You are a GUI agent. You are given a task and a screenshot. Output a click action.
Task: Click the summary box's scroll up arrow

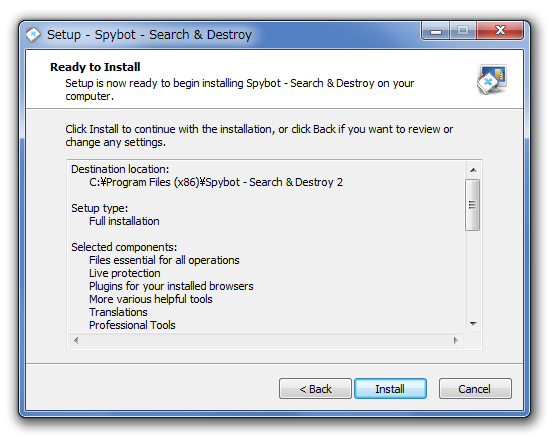[473, 170]
